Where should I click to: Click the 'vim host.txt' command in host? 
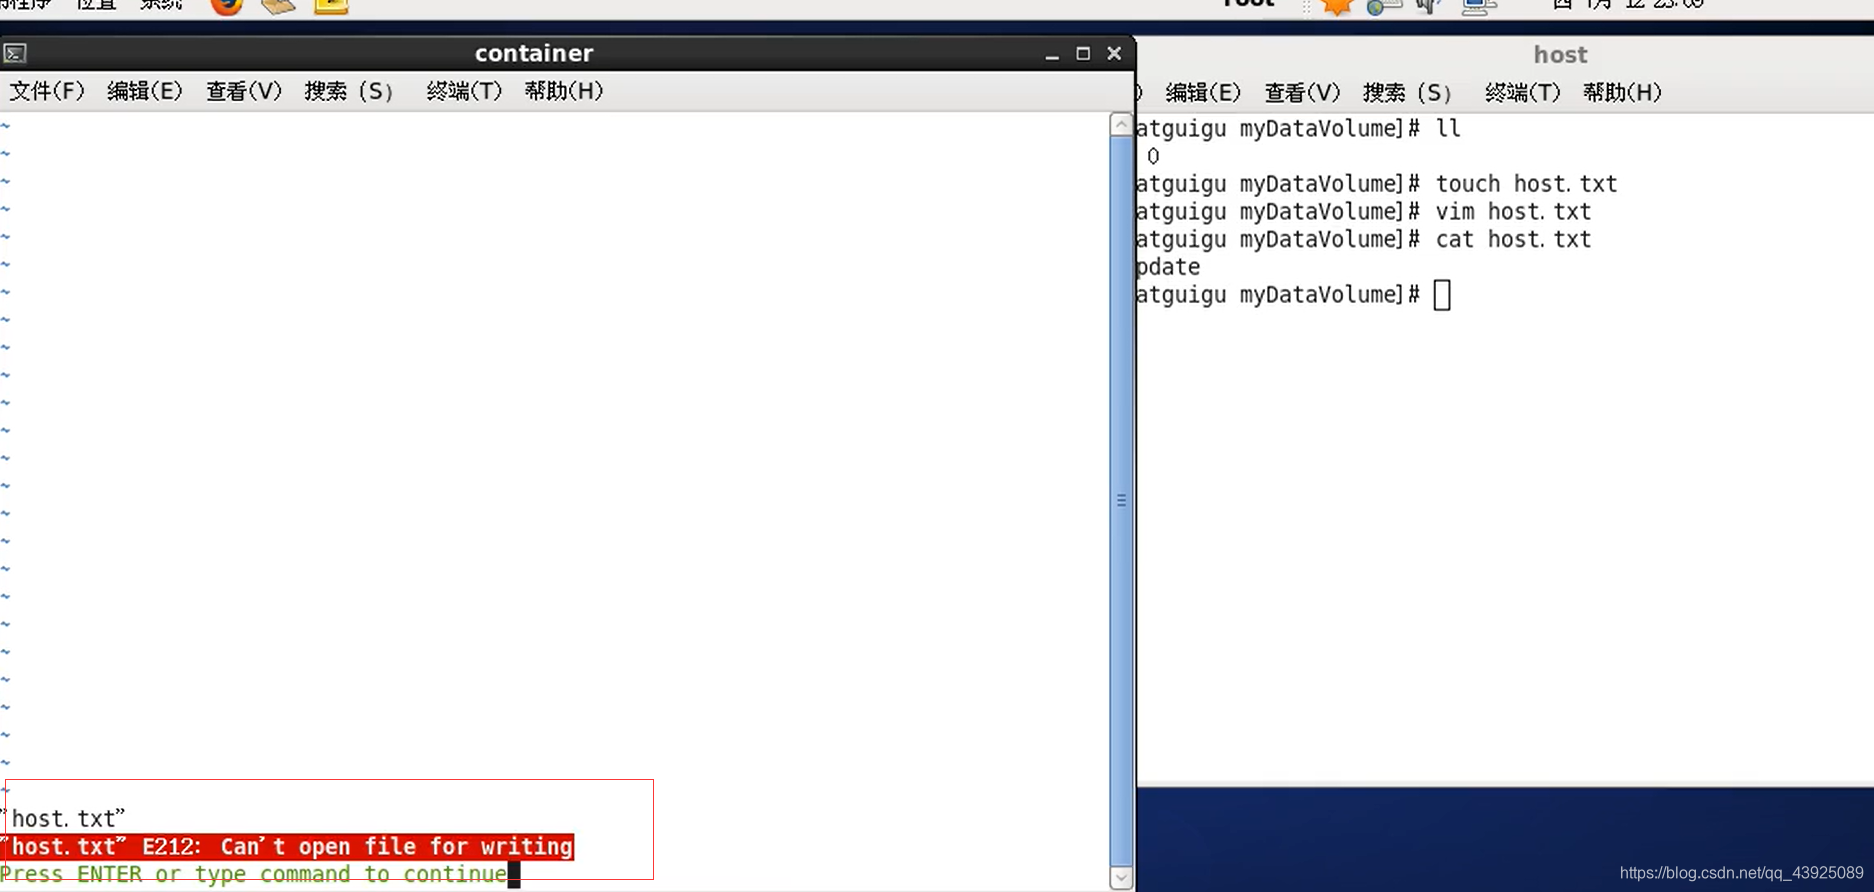[x=1513, y=212]
